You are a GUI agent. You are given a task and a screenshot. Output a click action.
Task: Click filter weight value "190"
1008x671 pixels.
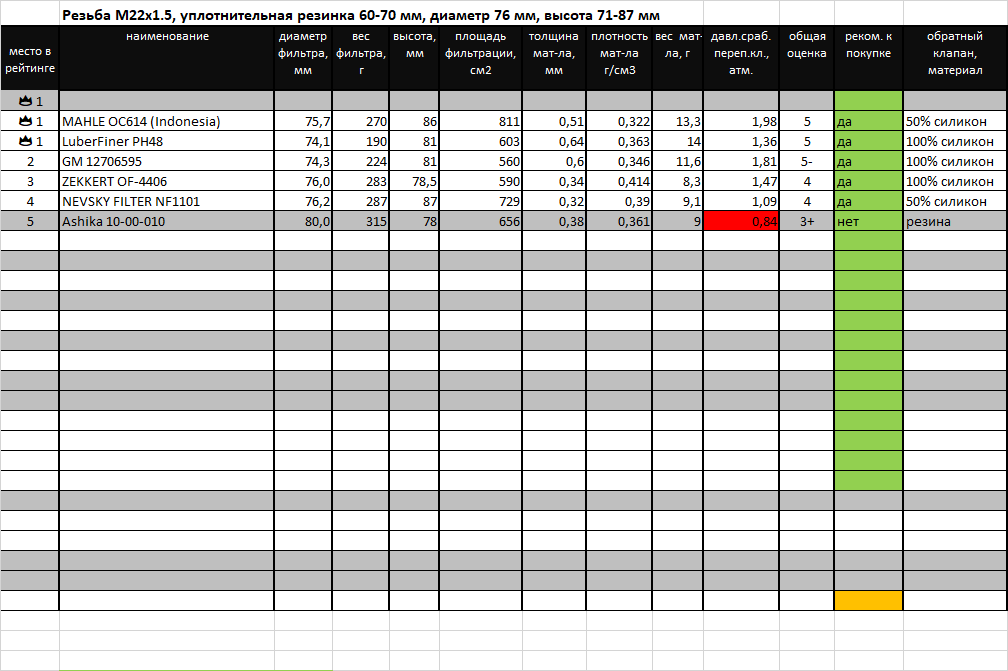(361, 141)
